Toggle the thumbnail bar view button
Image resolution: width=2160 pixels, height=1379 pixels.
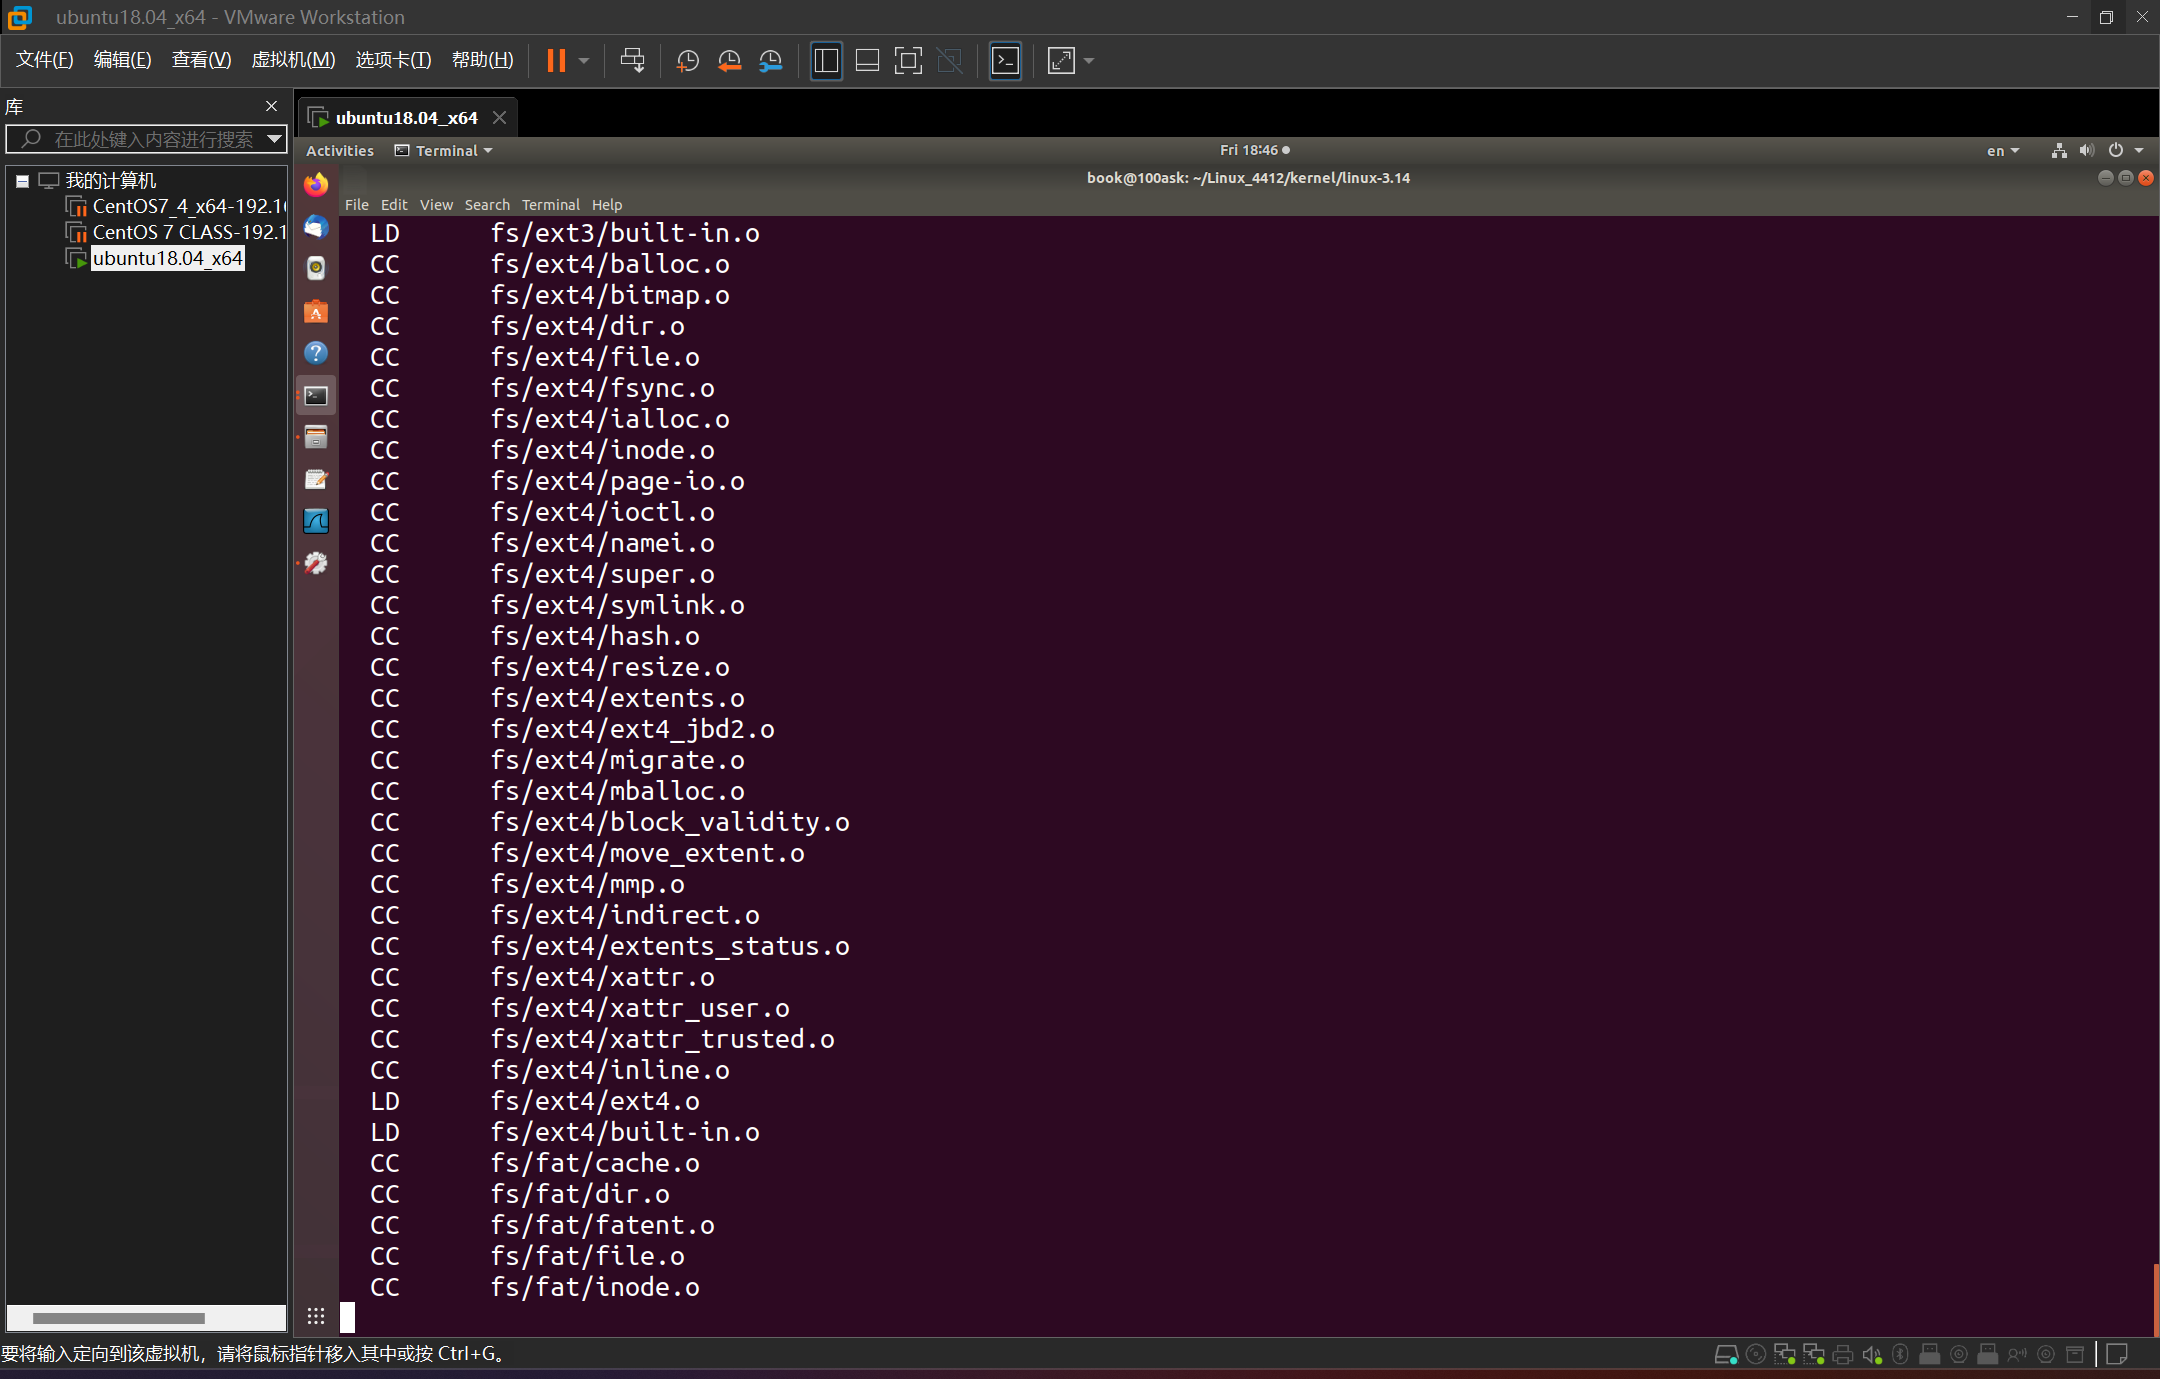tap(867, 61)
